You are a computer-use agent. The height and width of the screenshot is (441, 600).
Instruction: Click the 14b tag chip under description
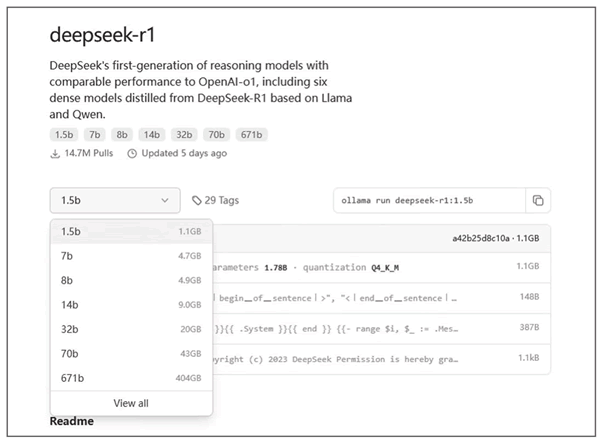click(152, 135)
